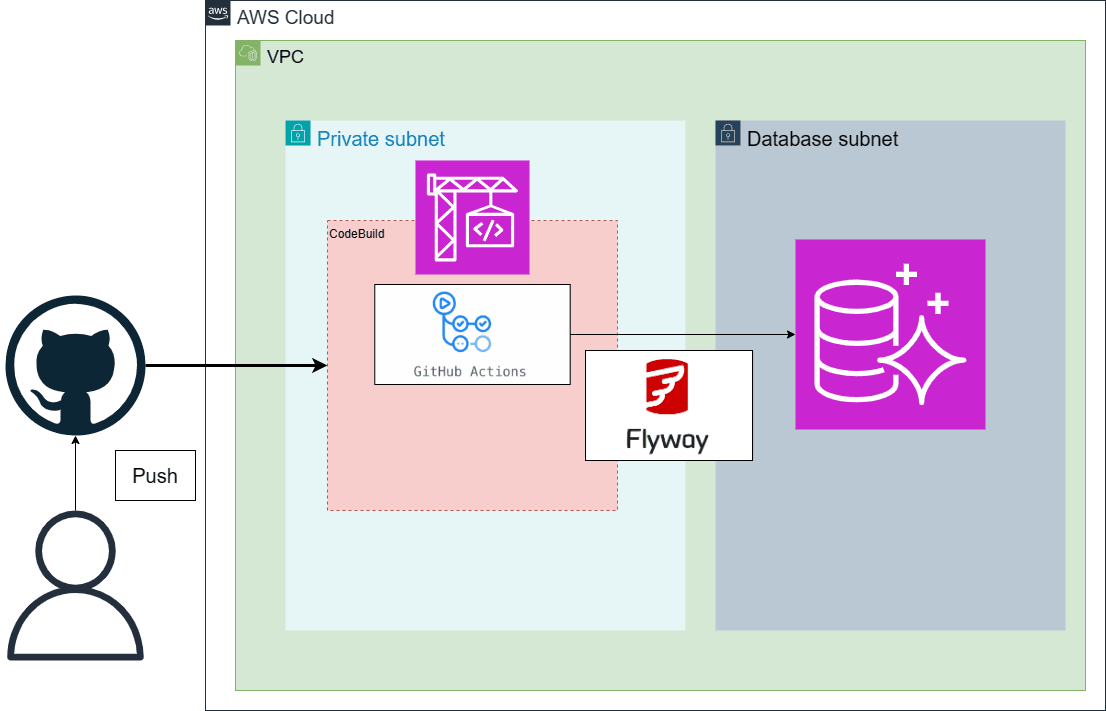1106x711 pixels.
Task: Select the Flyway wordmark text
Action: click(667, 439)
